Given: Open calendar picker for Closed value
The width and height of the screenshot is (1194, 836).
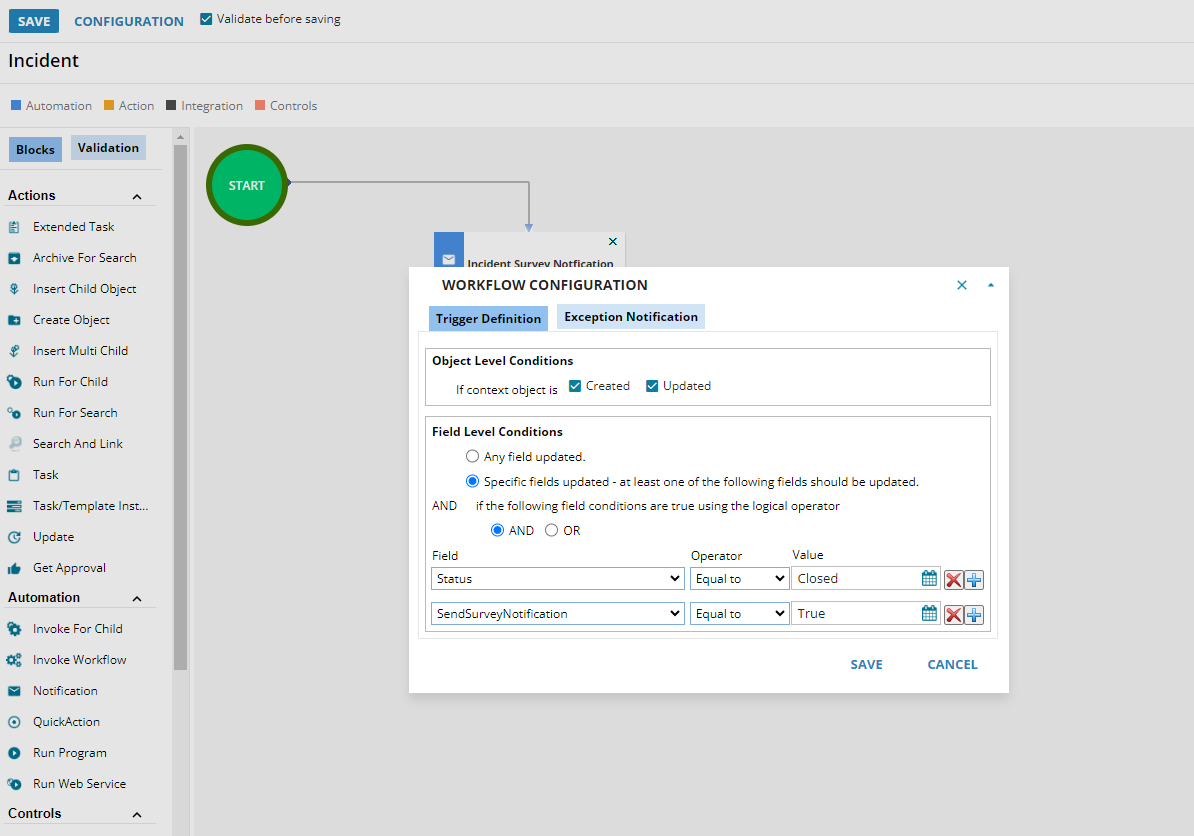Looking at the screenshot, I should (929, 579).
